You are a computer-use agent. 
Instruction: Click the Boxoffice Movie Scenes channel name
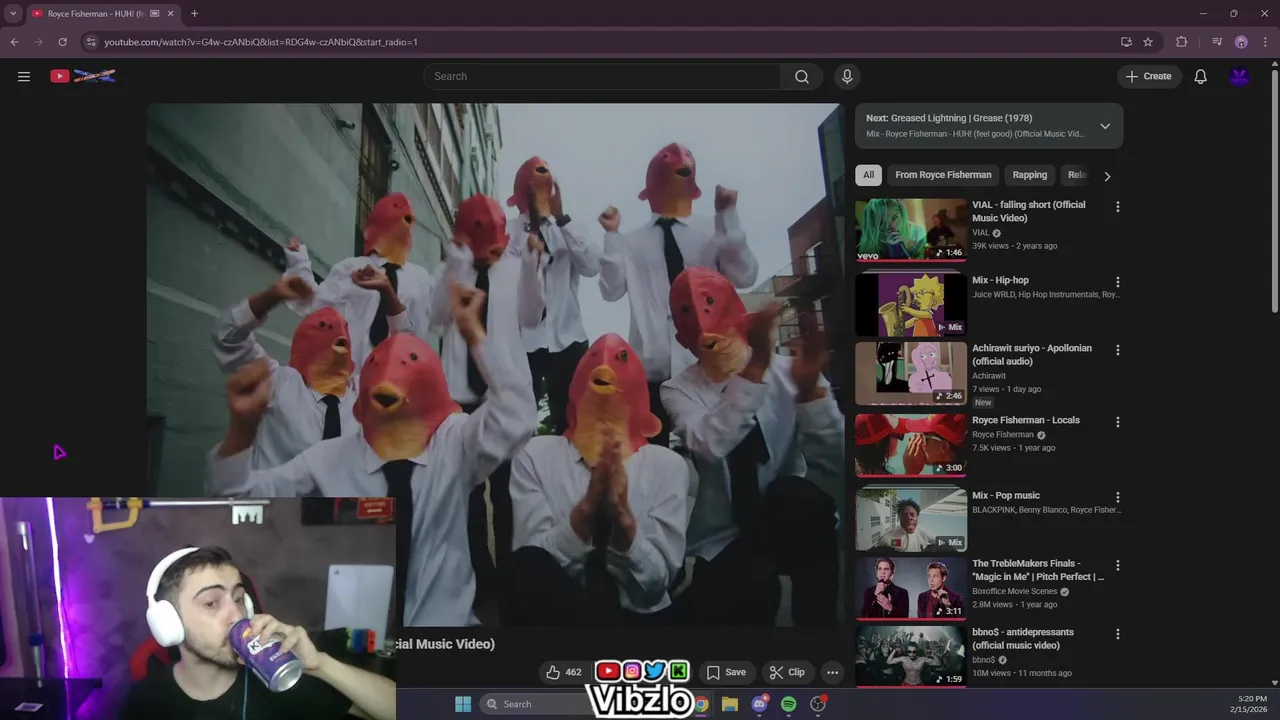tap(1015, 591)
